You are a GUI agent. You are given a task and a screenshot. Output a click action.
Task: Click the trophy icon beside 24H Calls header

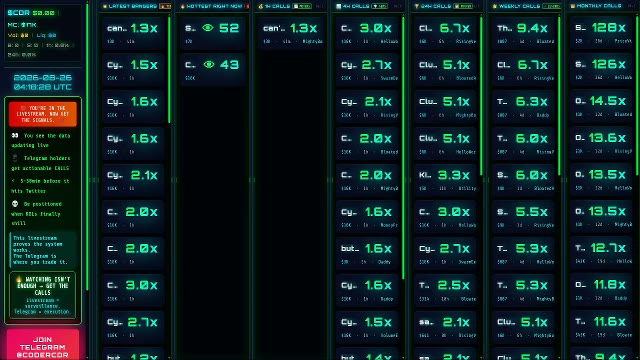[416, 6]
